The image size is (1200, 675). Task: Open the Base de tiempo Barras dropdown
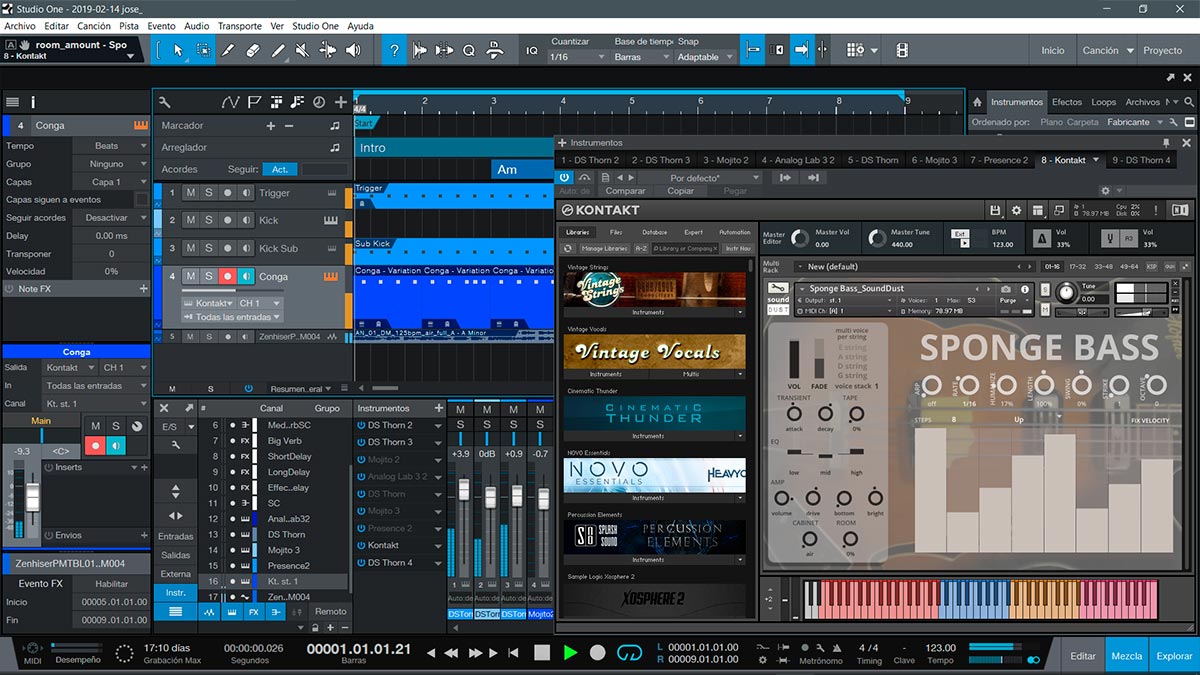[642, 57]
